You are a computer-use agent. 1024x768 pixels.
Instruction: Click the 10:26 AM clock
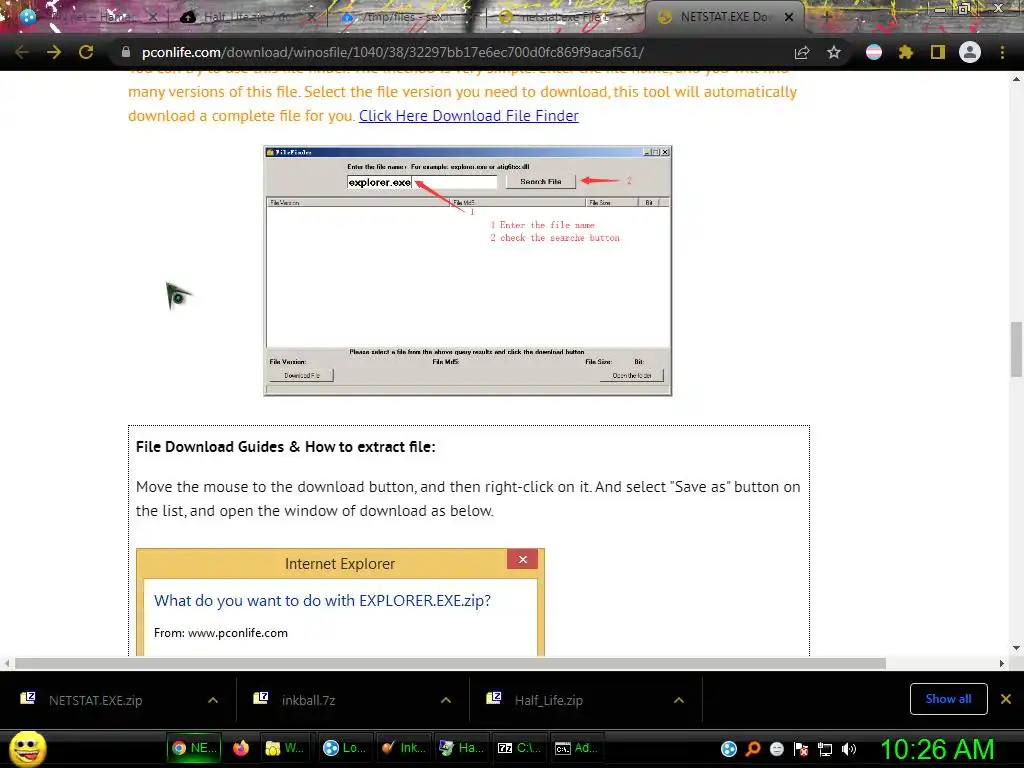pyautogui.click(x=937, y=749)
